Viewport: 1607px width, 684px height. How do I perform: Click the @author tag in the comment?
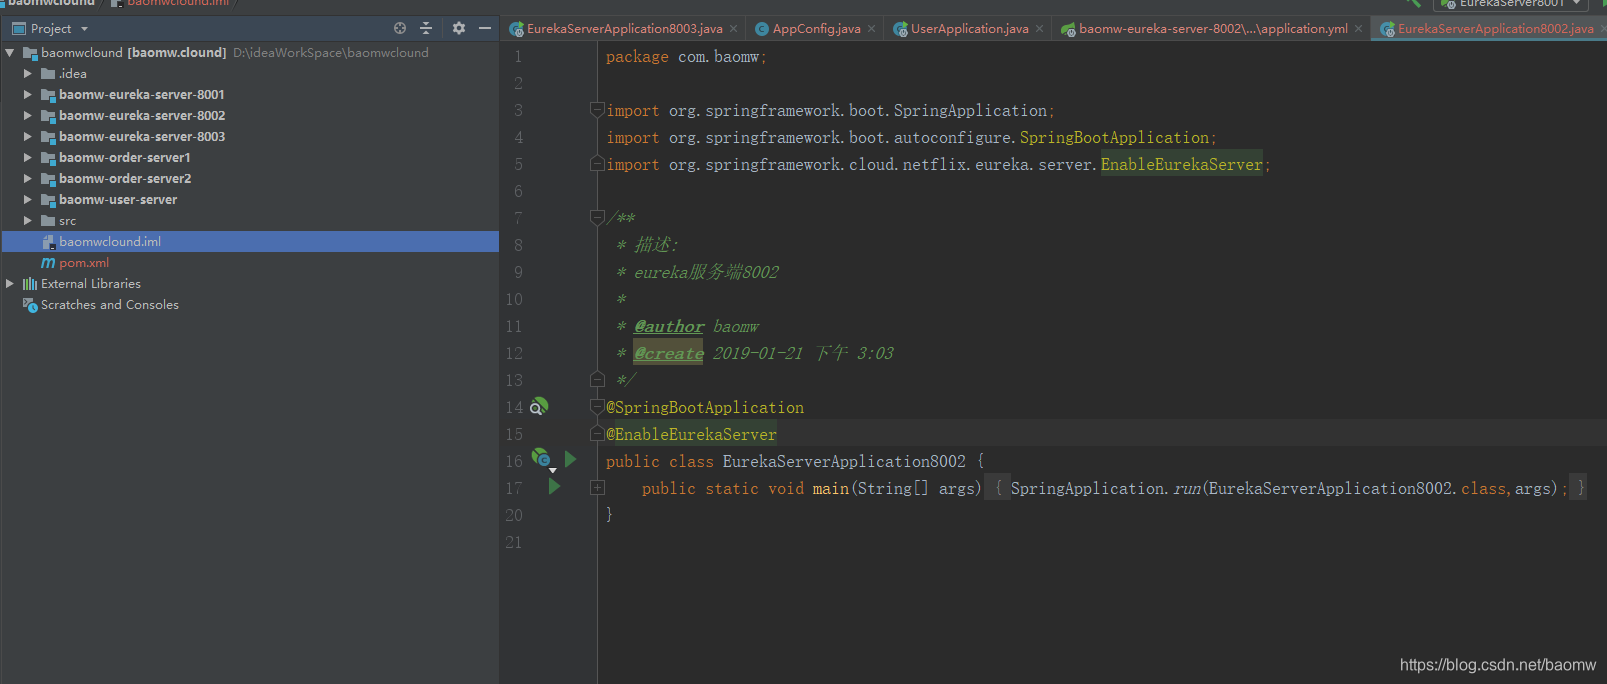pos(669,326)
